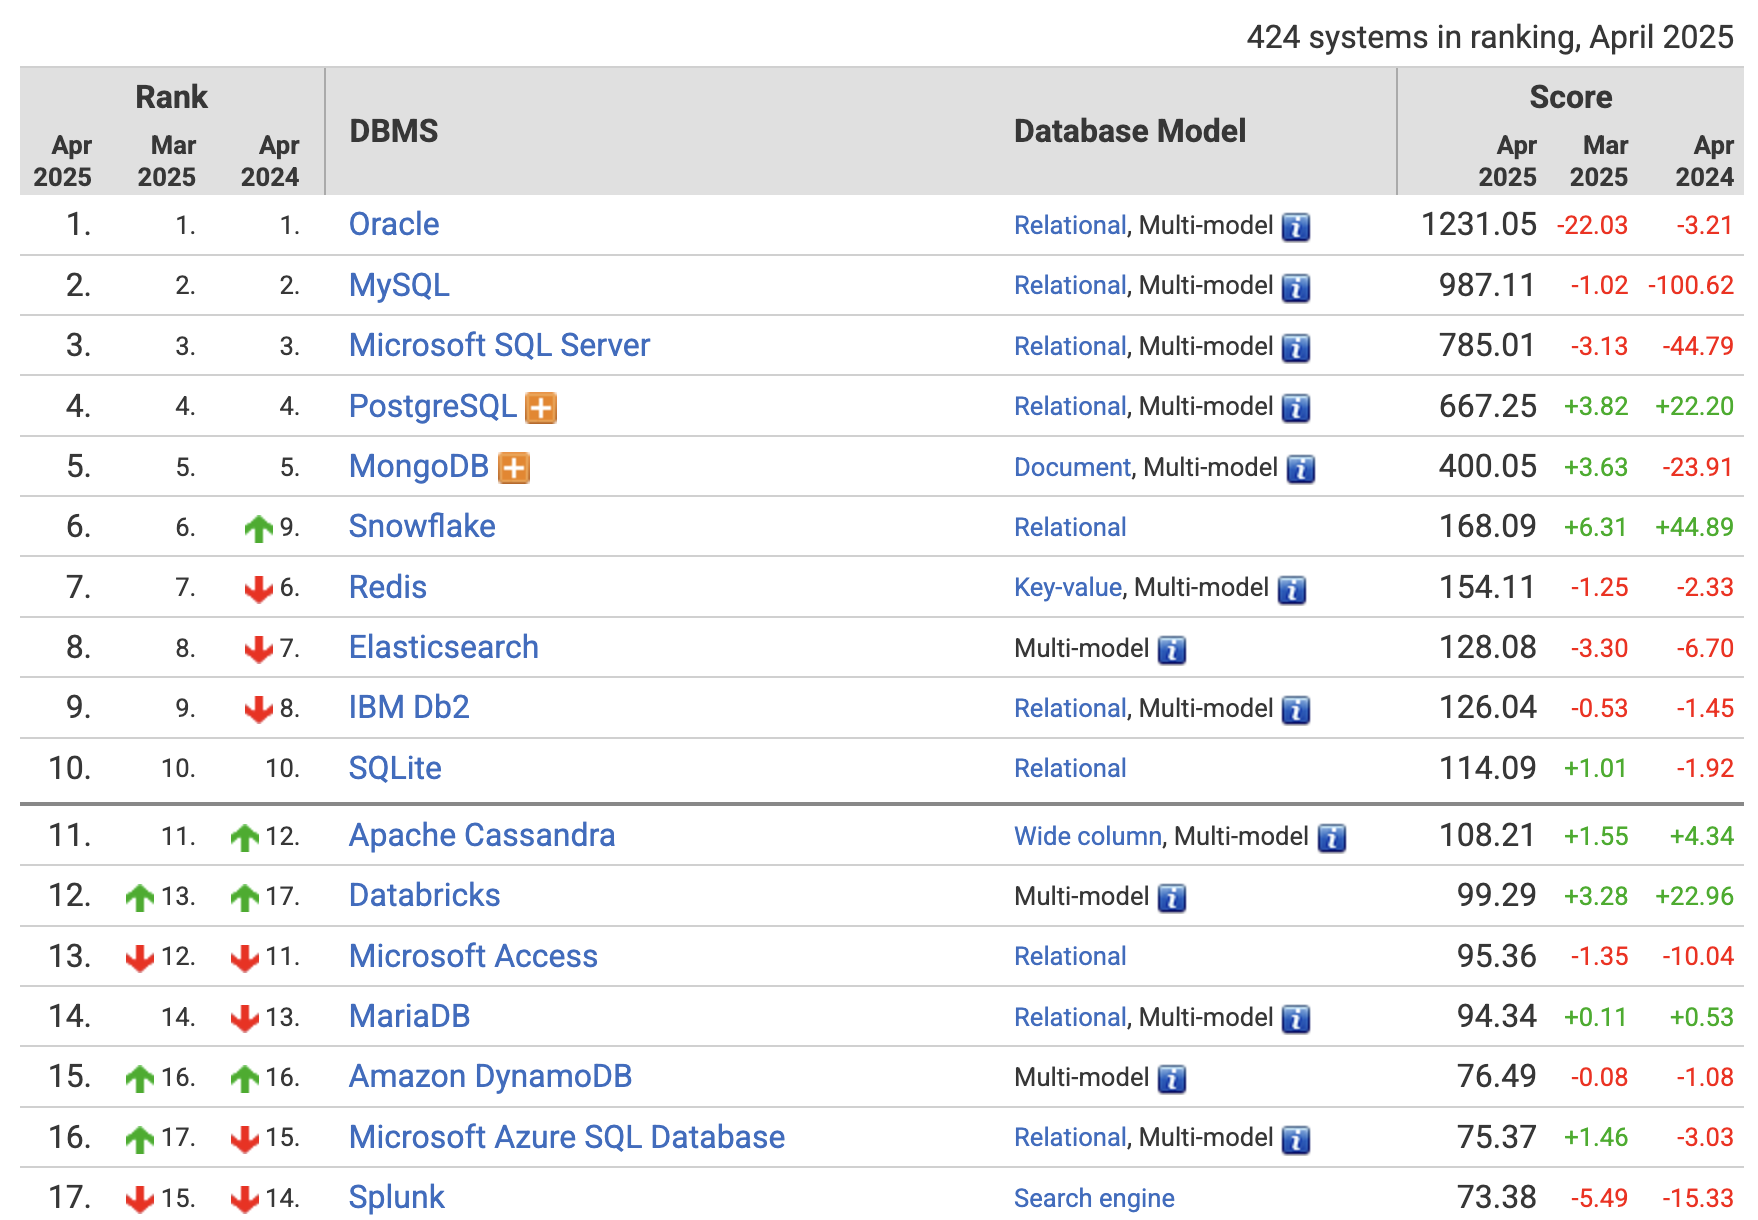Click Relational link in SQLite row
The image size is (1758, 1220).
(1070, 768)
